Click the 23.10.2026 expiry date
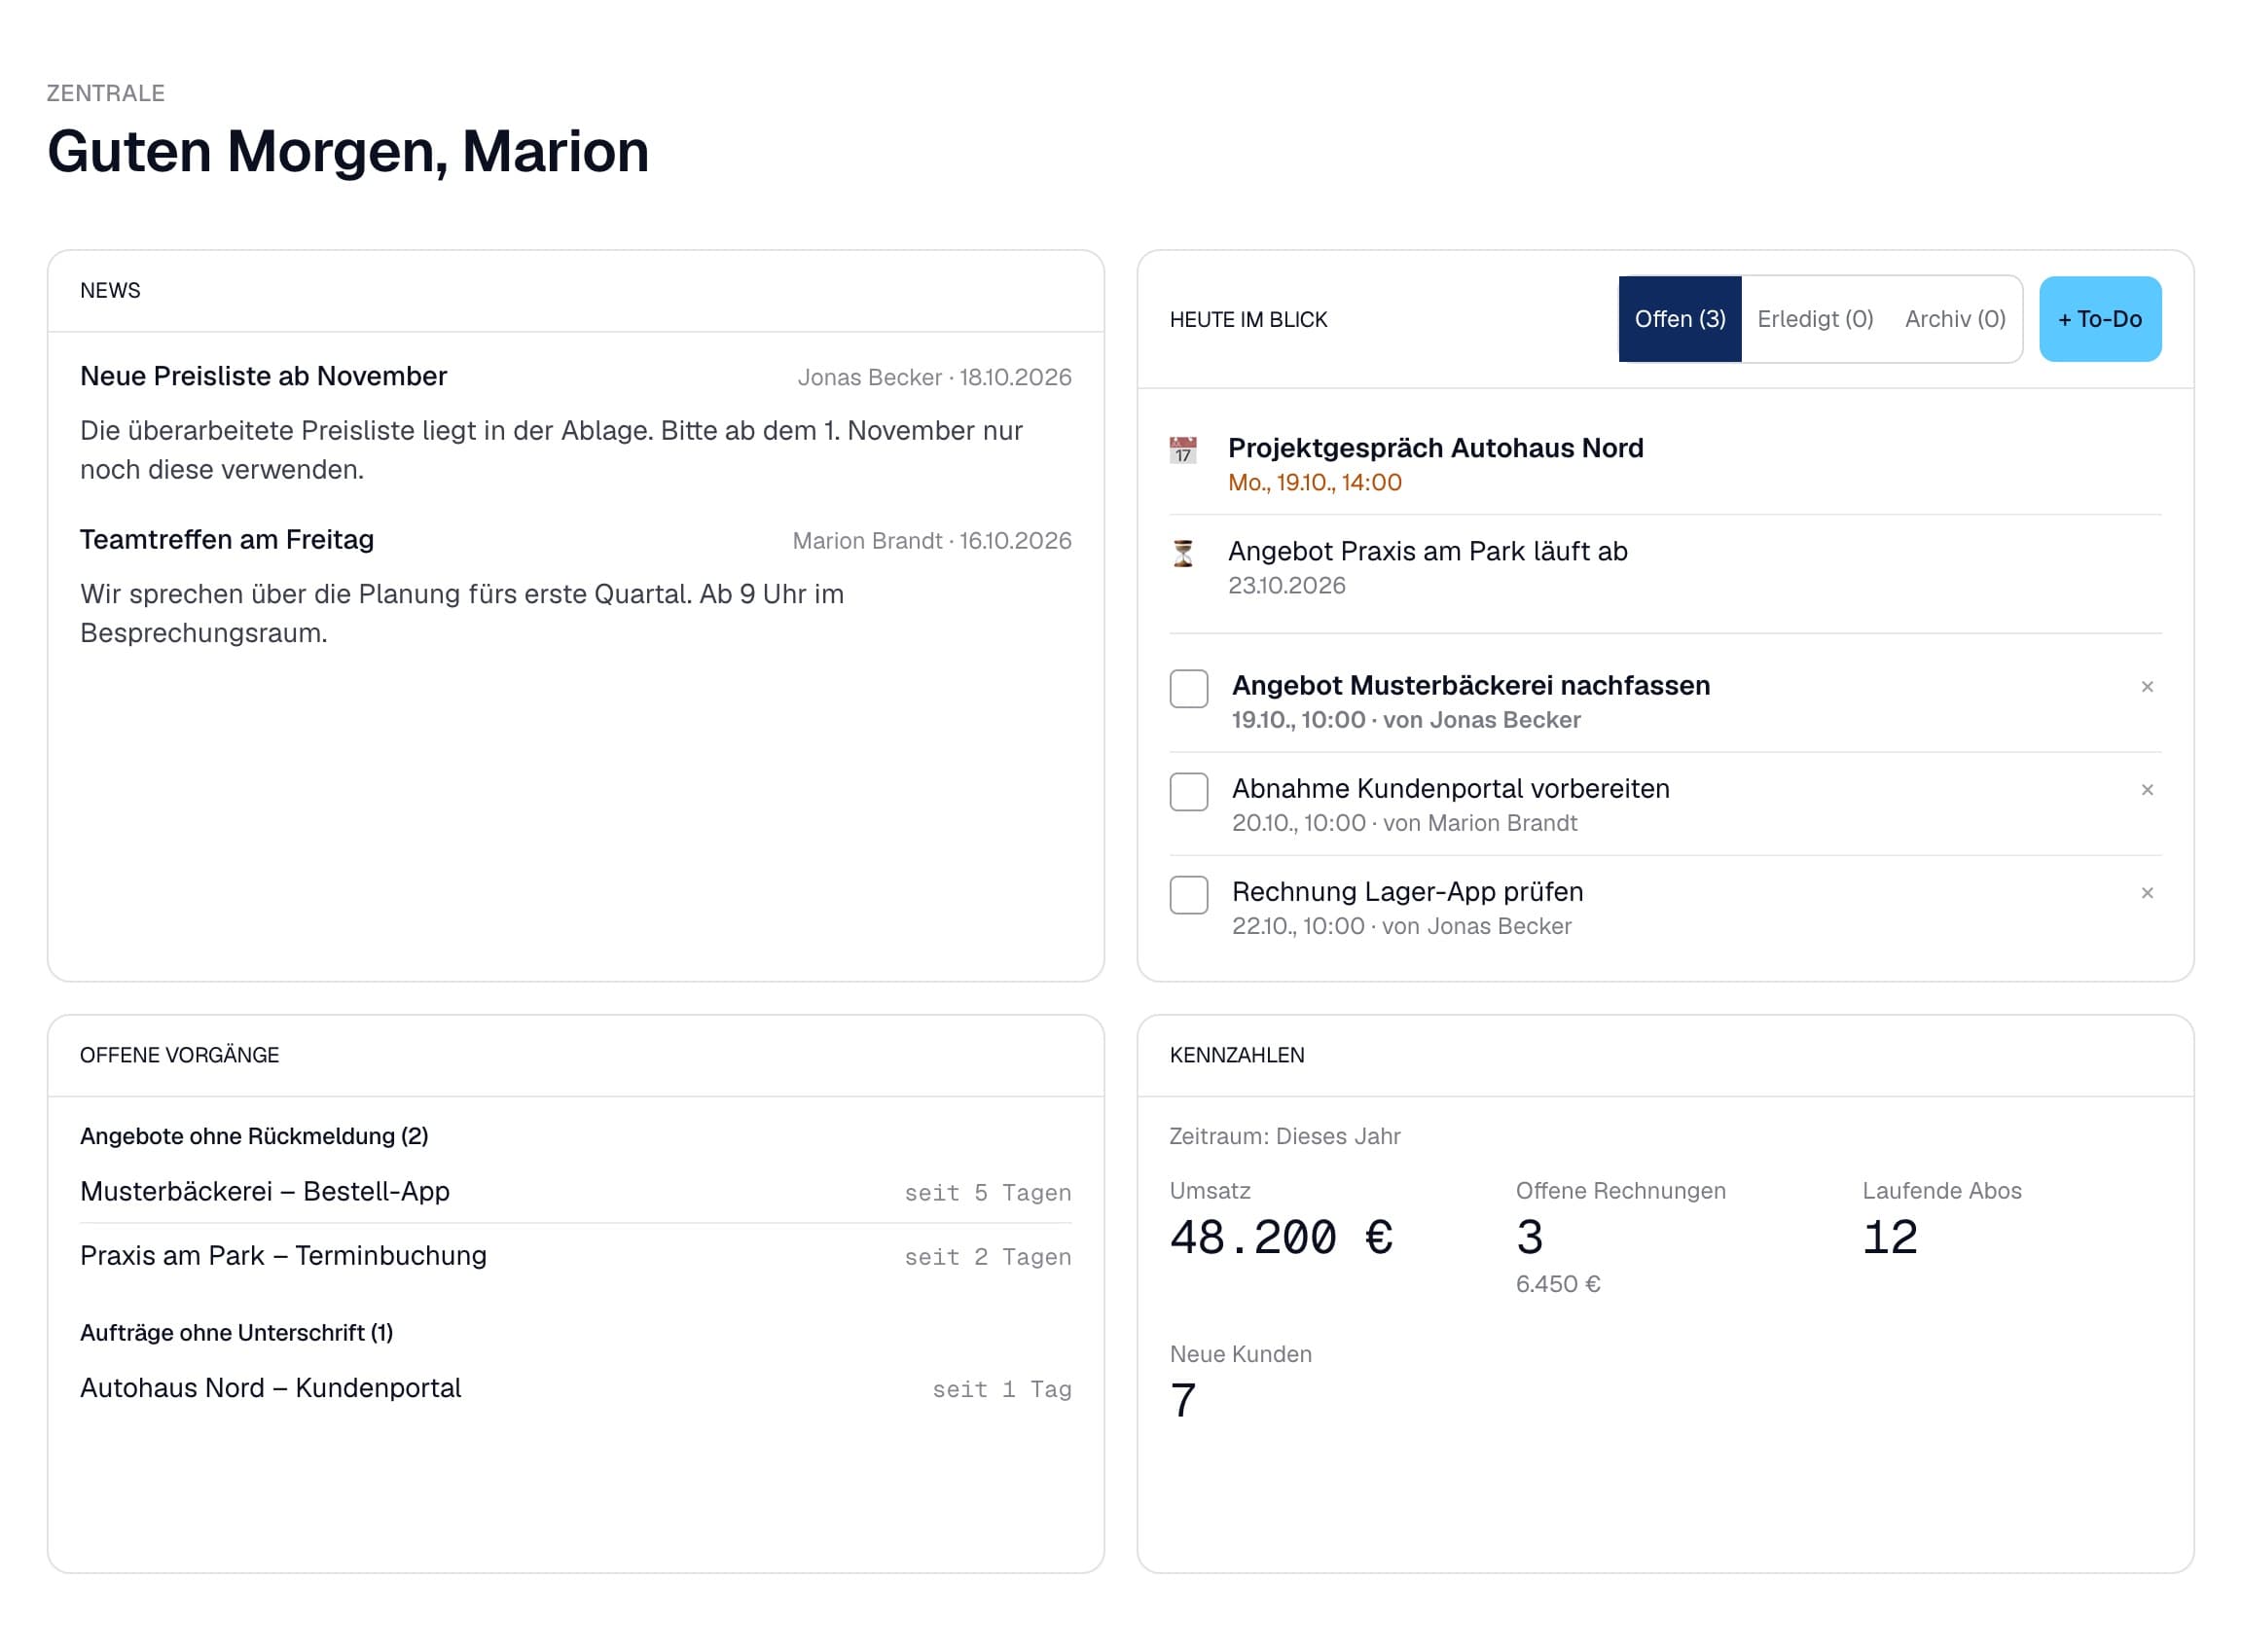The height and width of the screenshot is (1652, 2242). tap(1286, 585)
